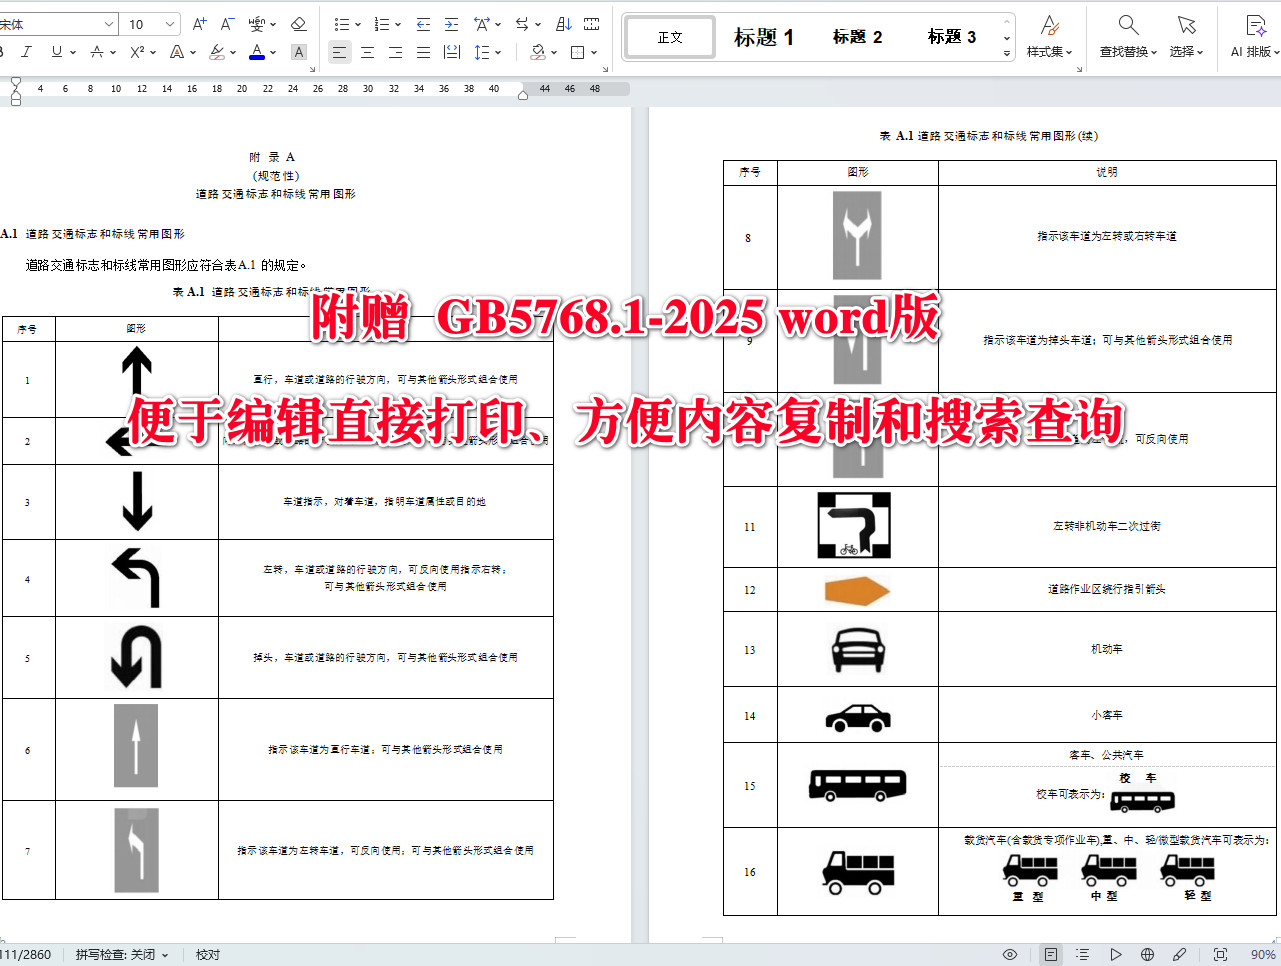The image size is (1281, 966).
Task: Select the Increase Font Size icon
Action: (199, 24)
